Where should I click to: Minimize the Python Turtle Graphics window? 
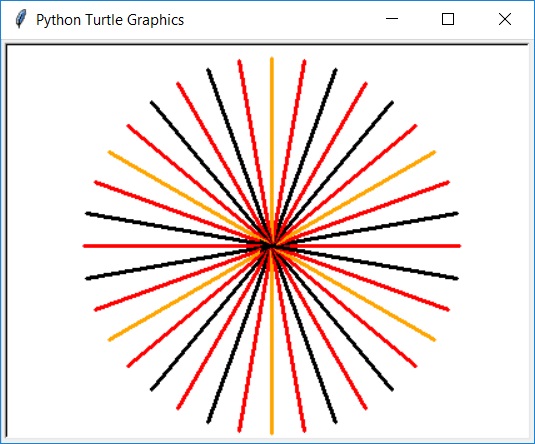pyautogui.click(x=392, y=19)
